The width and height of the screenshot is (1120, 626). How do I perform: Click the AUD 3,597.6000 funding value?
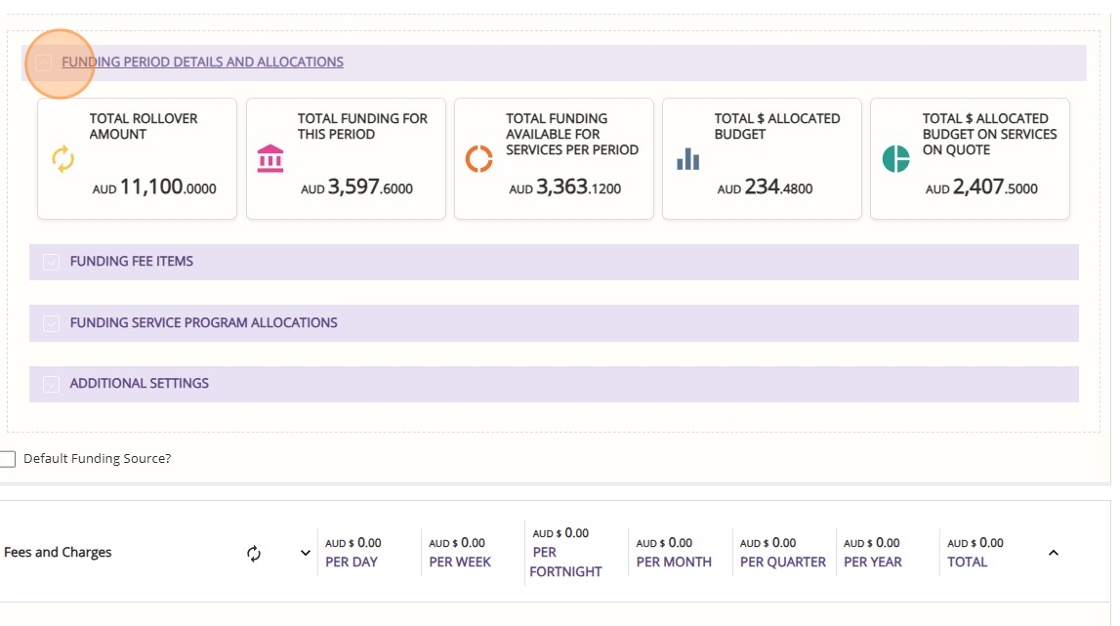click(x=356, y=187)
